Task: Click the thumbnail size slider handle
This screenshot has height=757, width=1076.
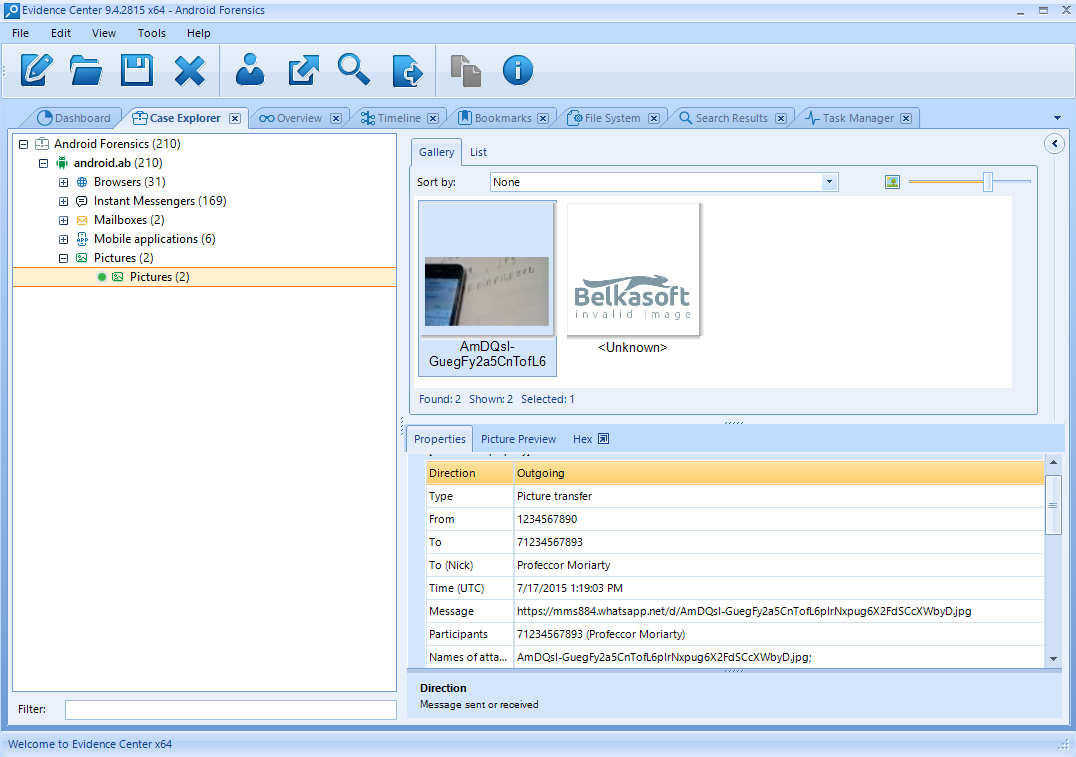Action: click(x=987, y=182)
